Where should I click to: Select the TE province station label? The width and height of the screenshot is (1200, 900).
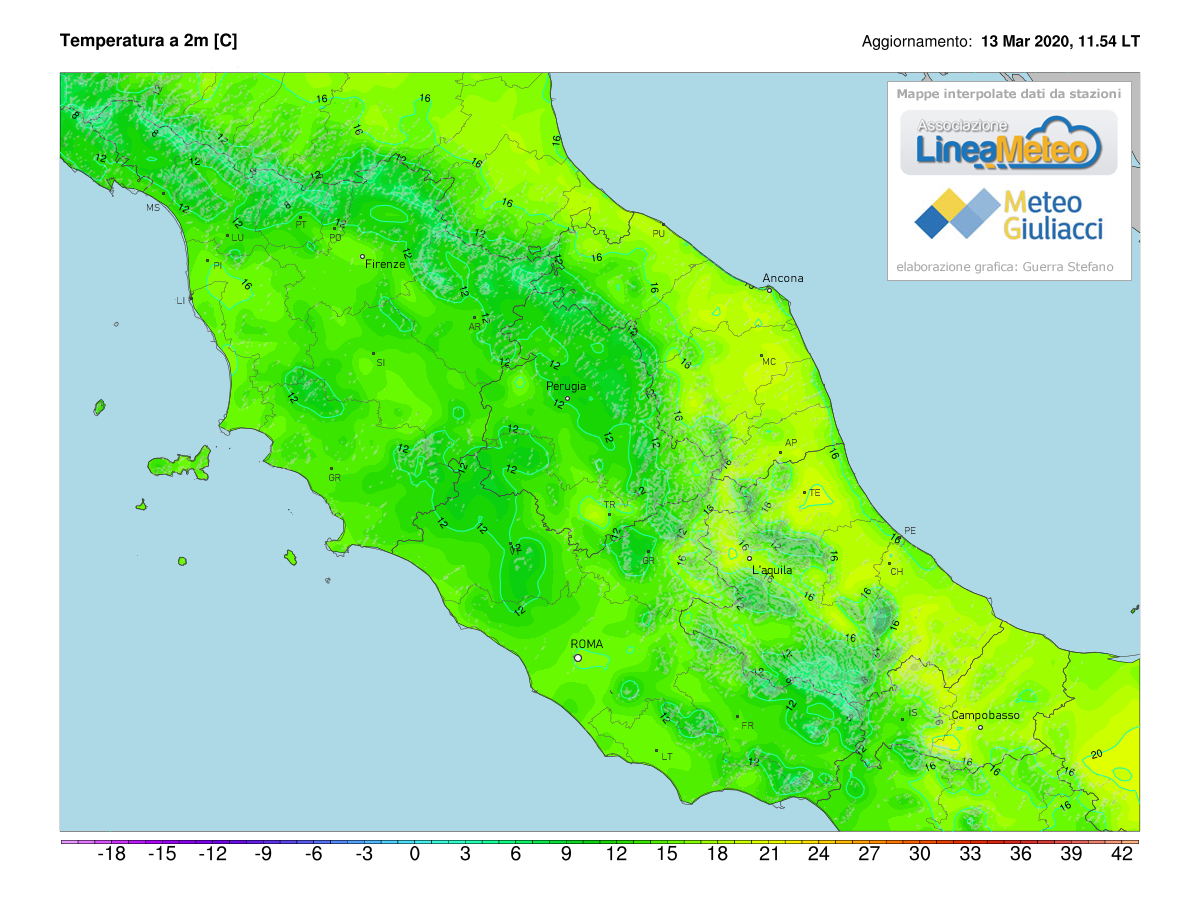[x=814, y=493]
